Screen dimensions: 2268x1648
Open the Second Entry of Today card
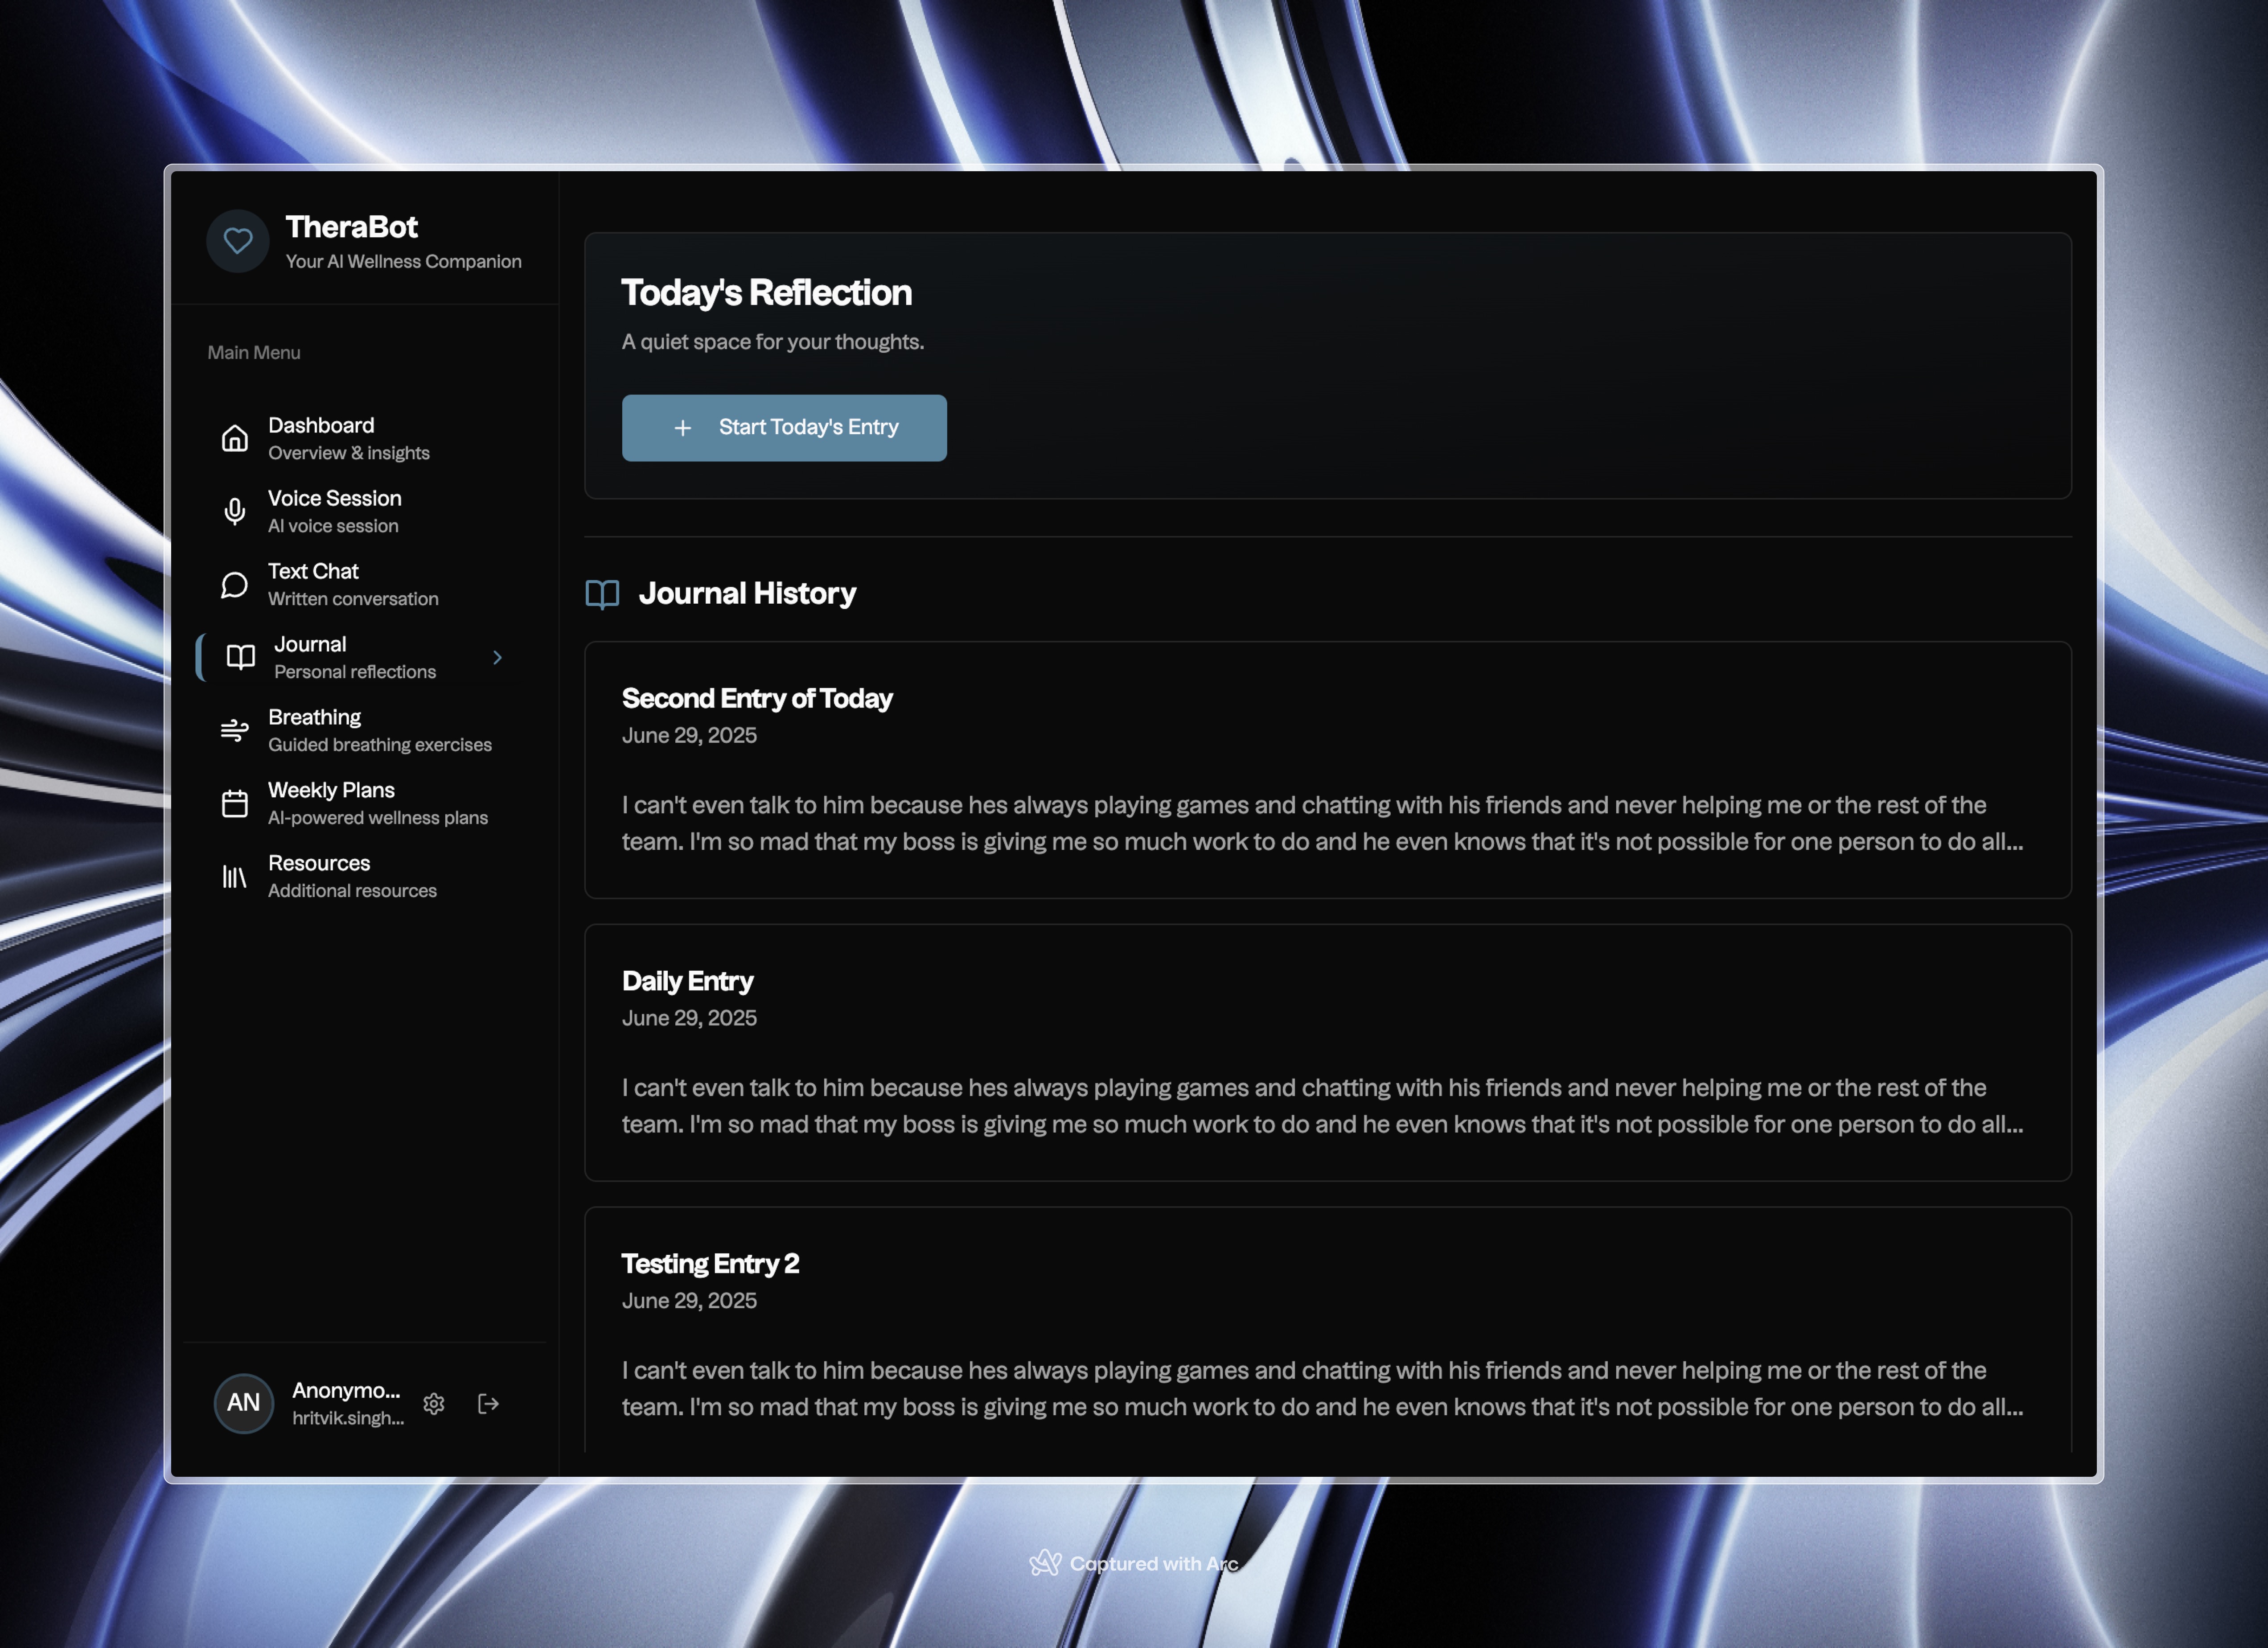1327,770
